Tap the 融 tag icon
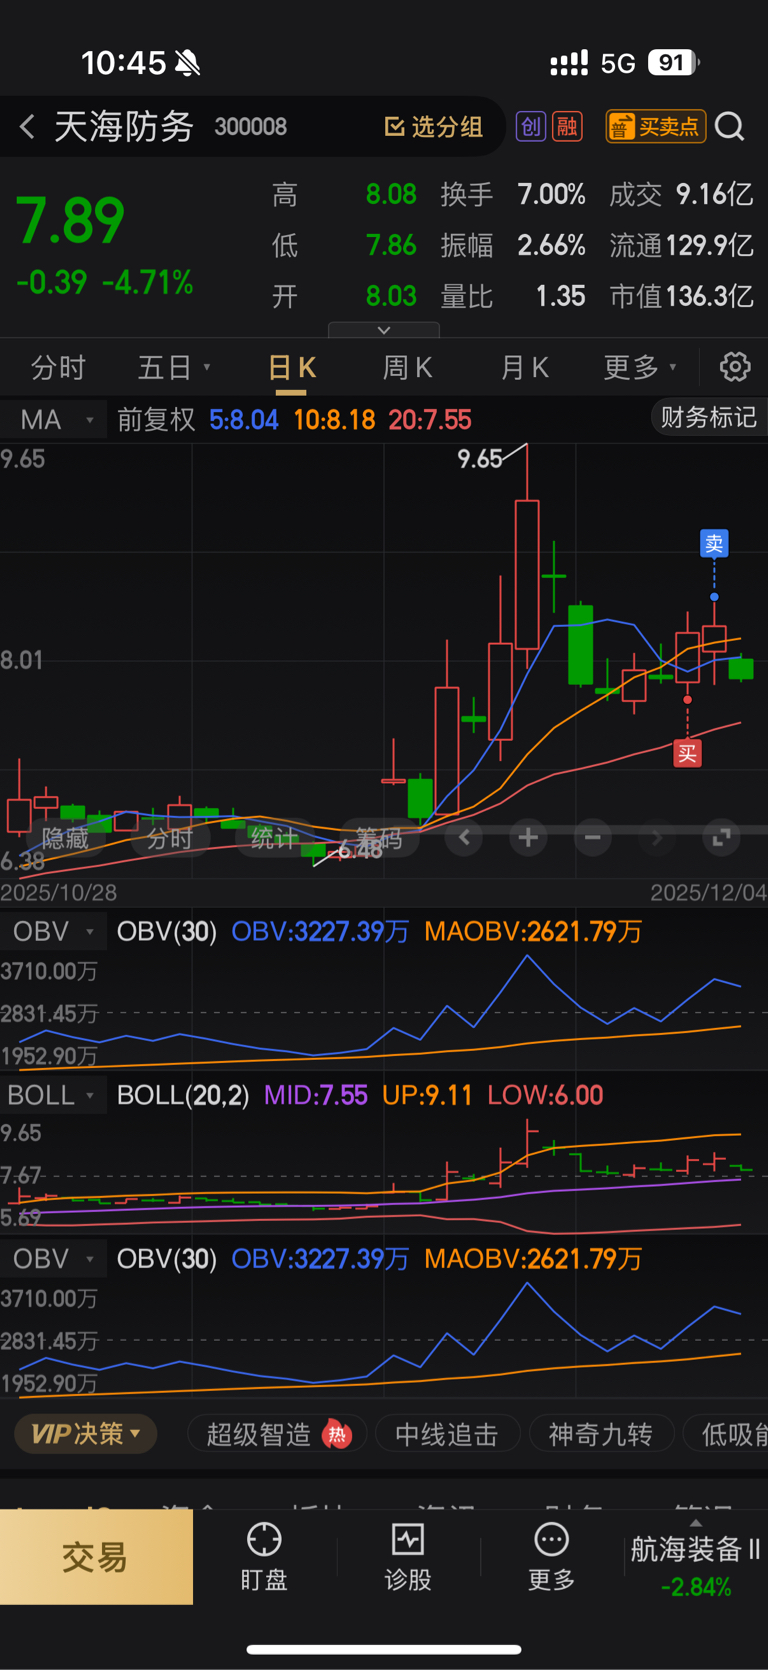768x1670 pixels. pos(567,127)
